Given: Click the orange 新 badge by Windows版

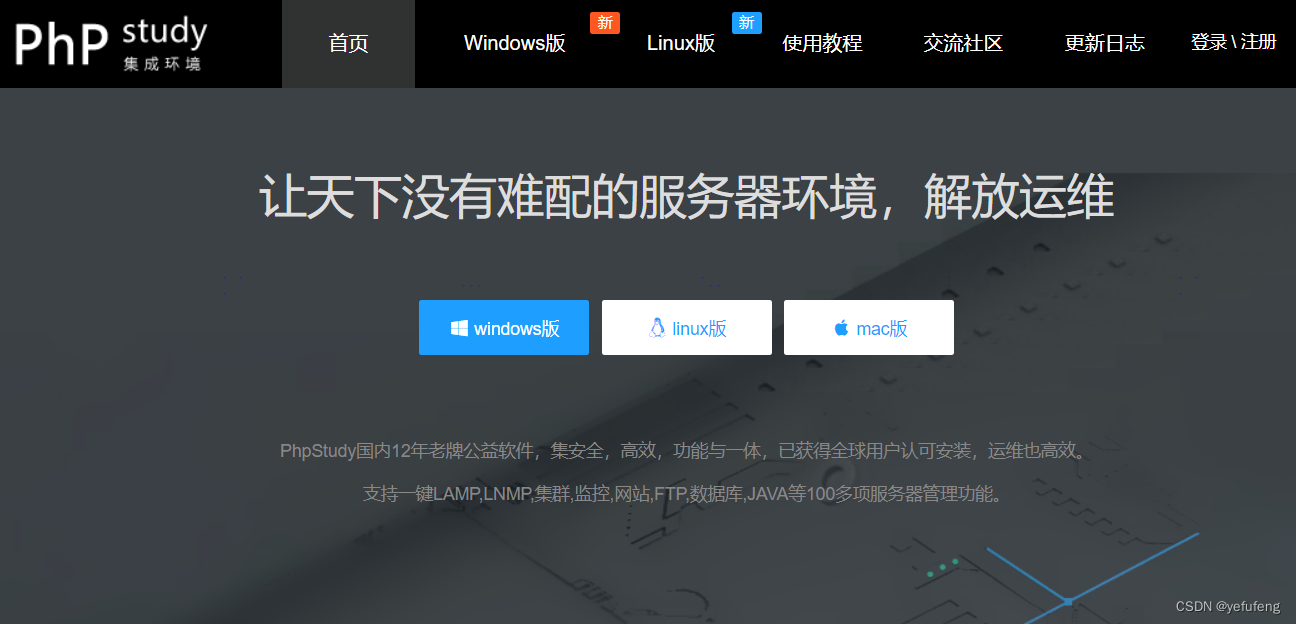Looking at the screenshot, I should [x=605, y=23].
